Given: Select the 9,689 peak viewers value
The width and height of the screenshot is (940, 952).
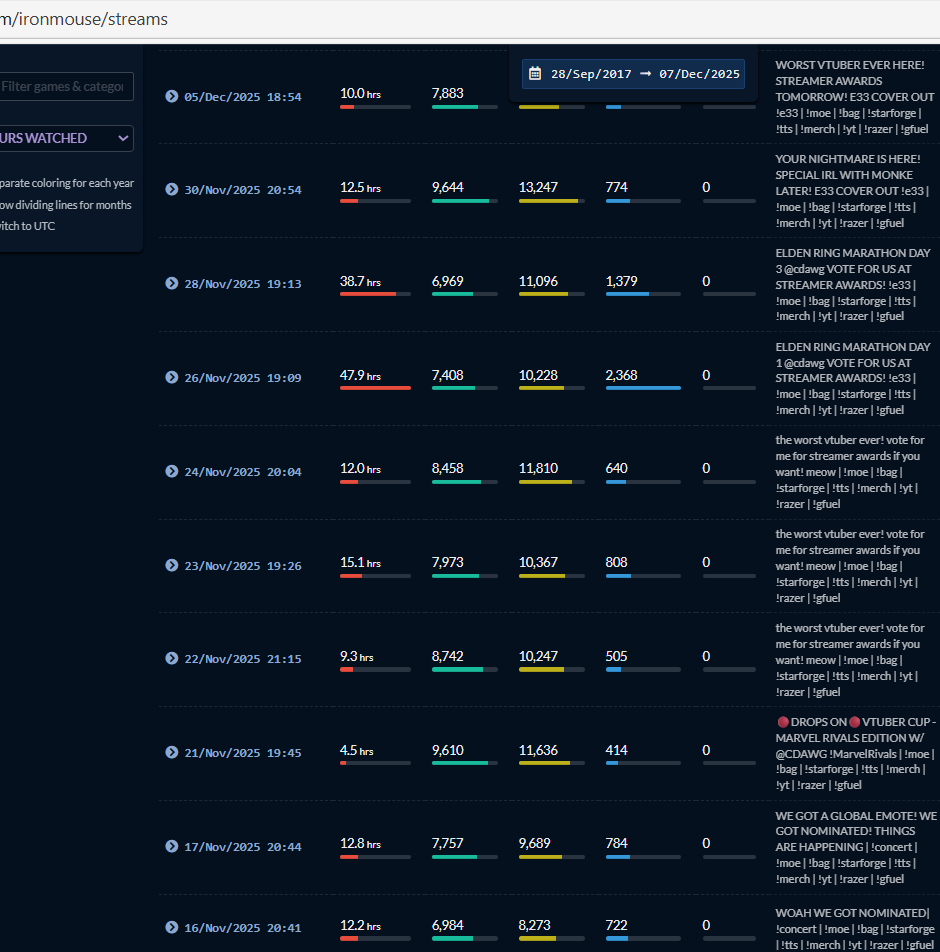Looking at the screenshot, I should pyautogui.click(x=534, y=844).
